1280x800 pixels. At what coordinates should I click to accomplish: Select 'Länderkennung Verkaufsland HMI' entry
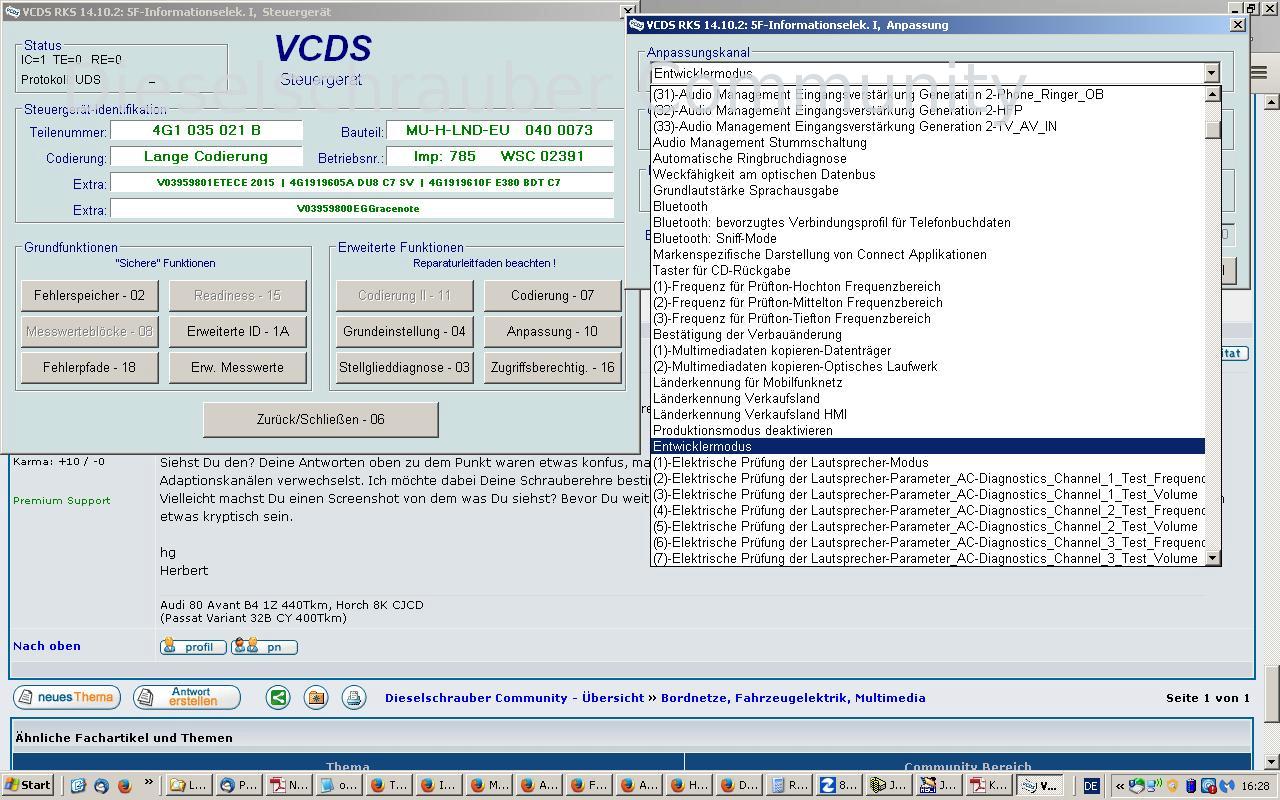point(928,414)
